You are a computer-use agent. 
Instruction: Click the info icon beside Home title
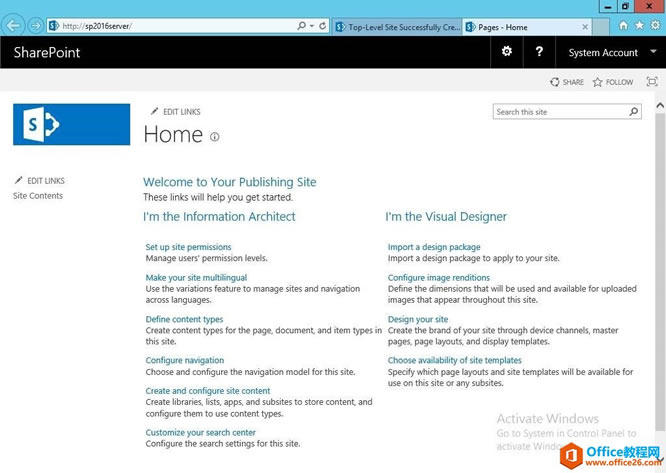[215, 137]
